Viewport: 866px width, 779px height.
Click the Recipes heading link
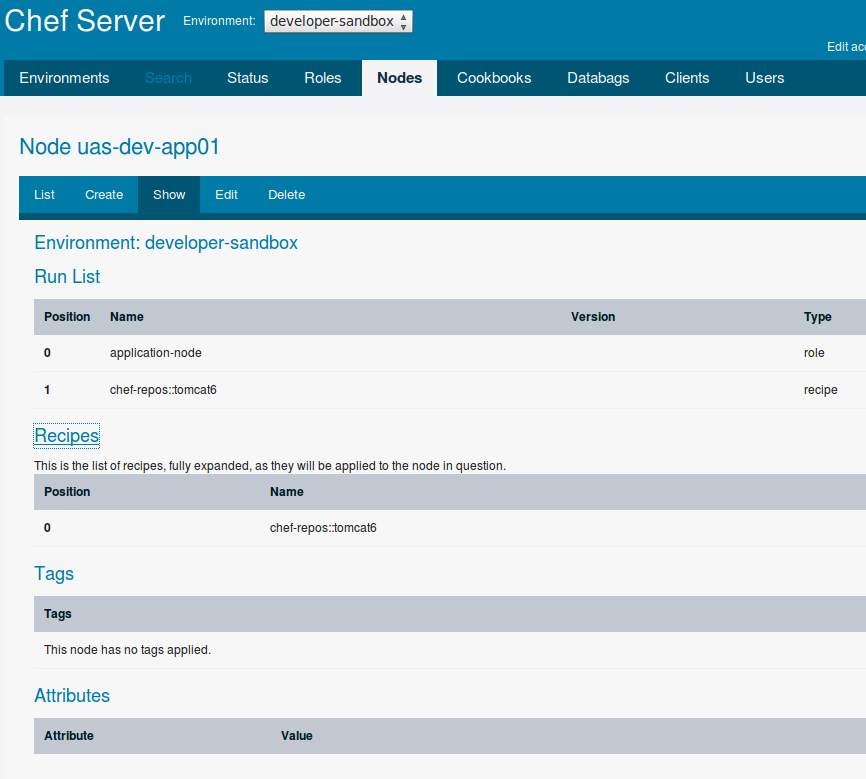pos(67,435)
